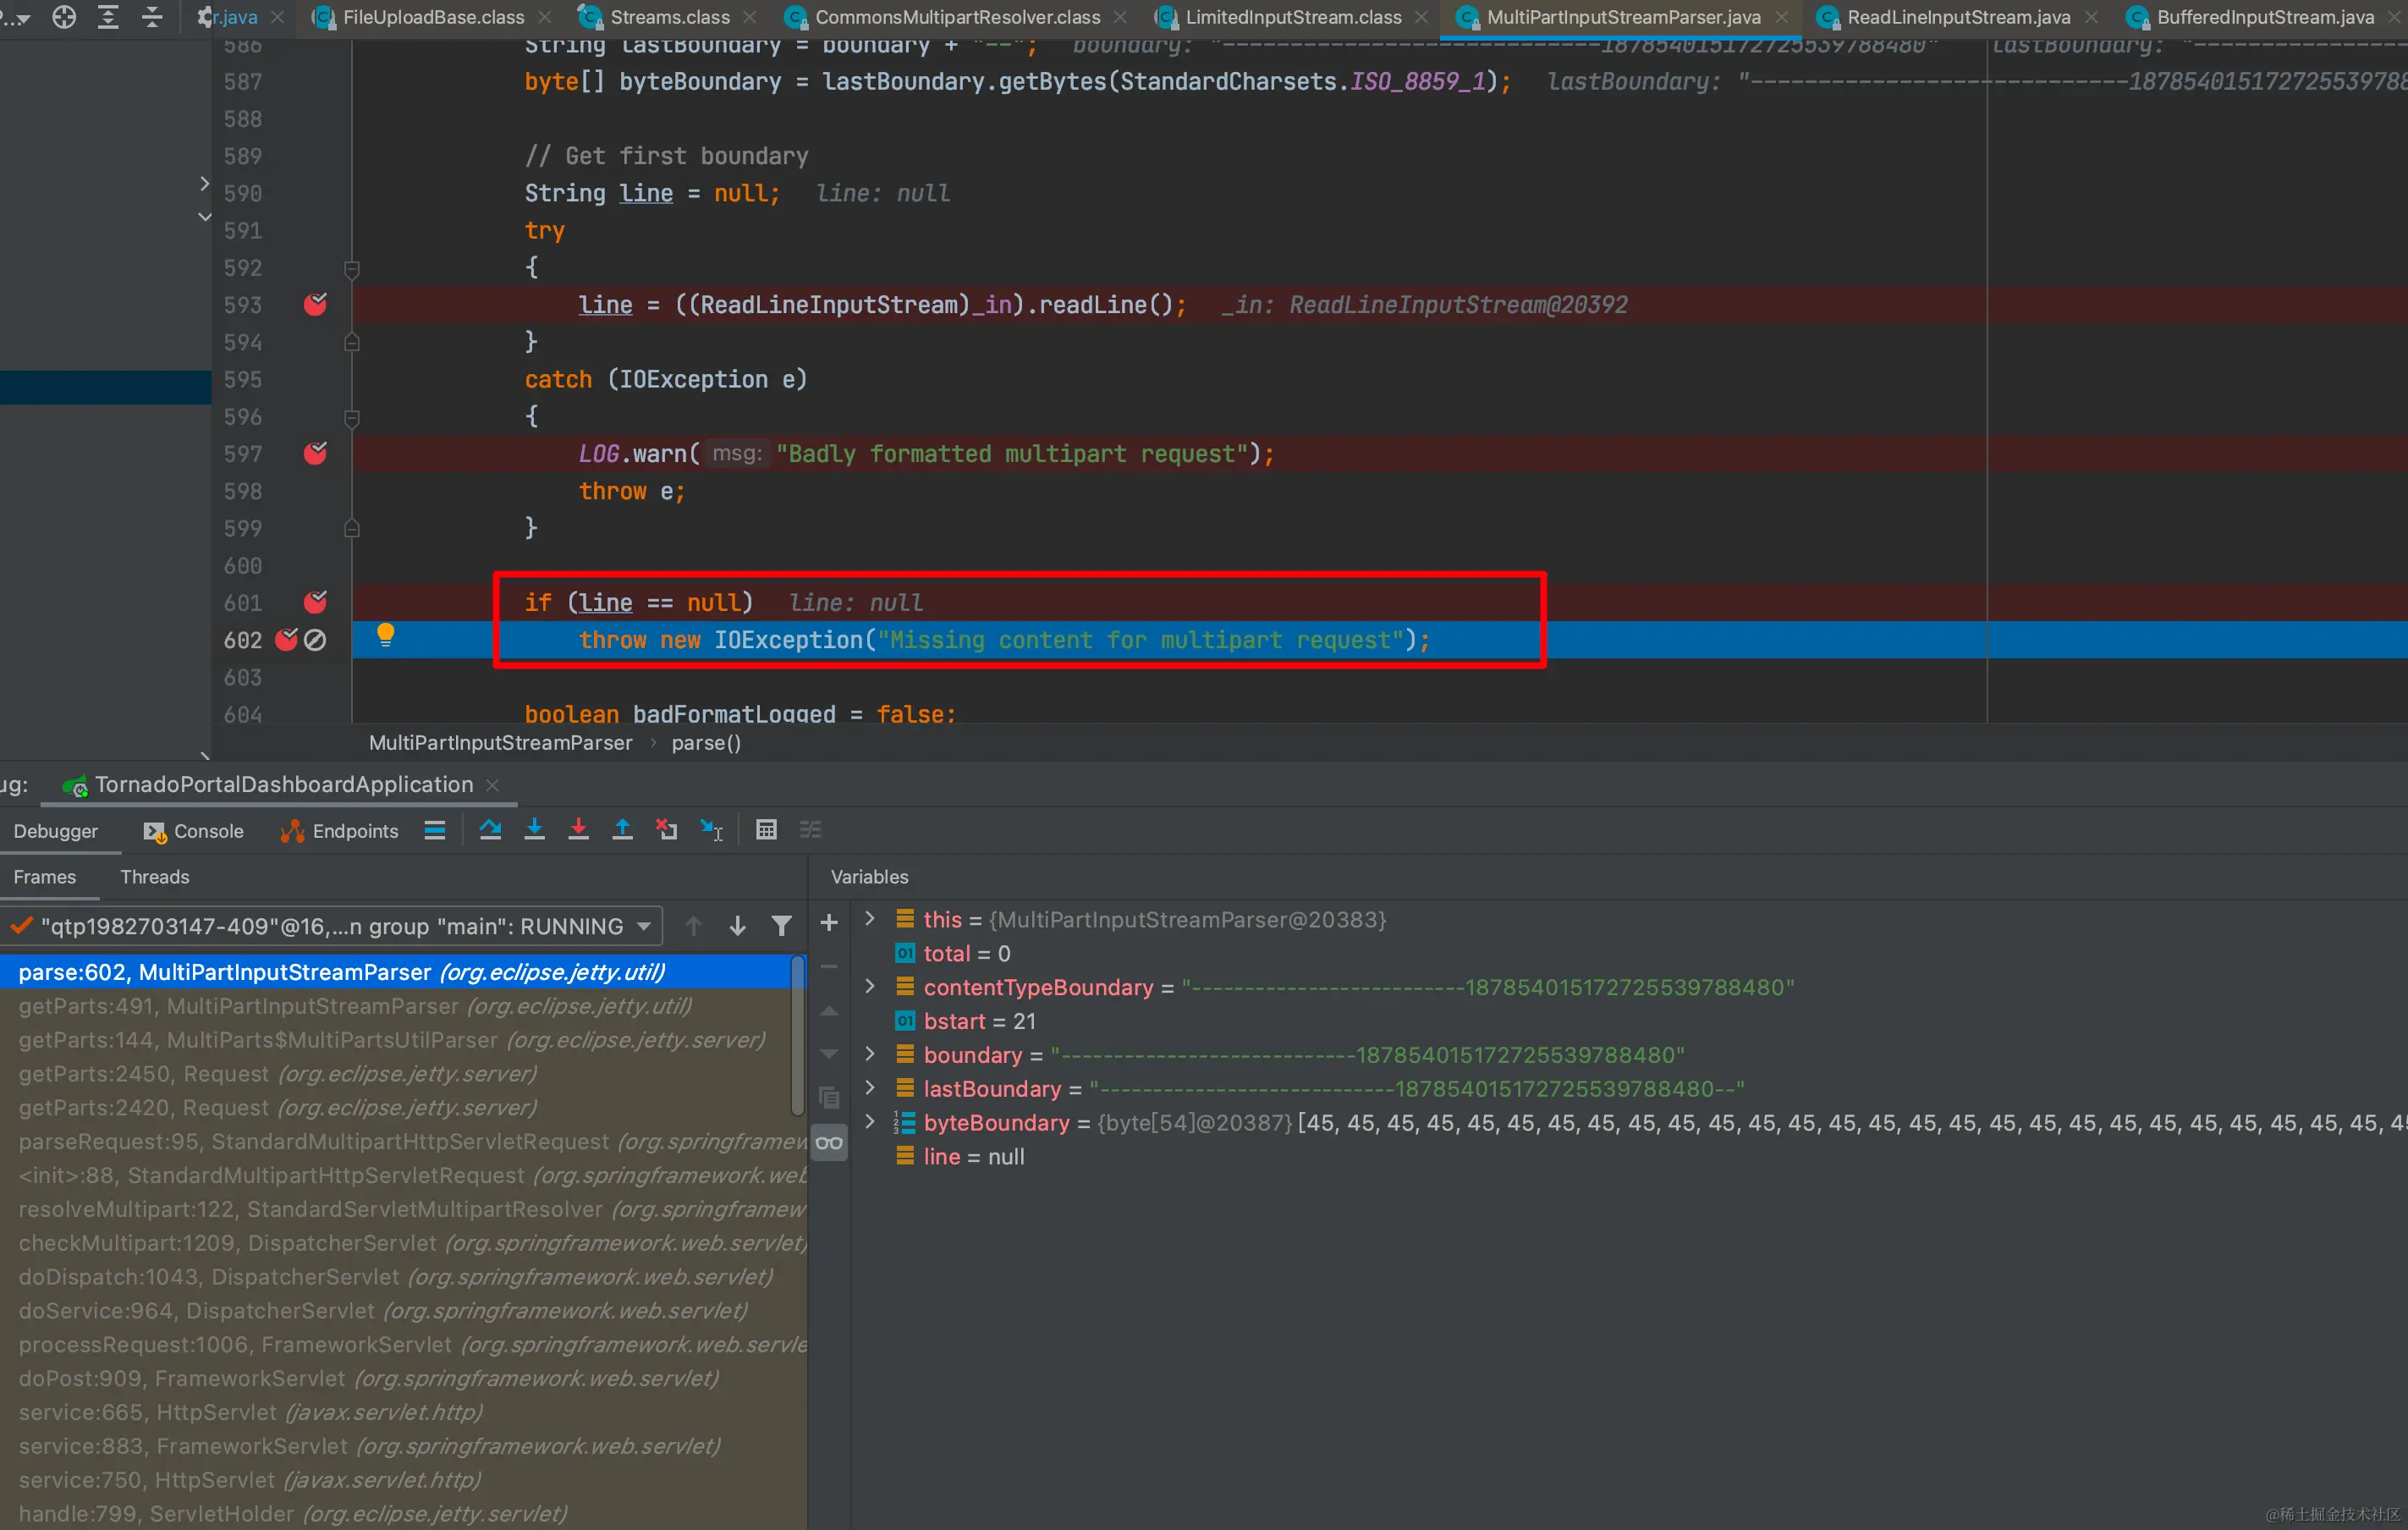Click the red Force Step Into icon

click(x=578, y=830)
